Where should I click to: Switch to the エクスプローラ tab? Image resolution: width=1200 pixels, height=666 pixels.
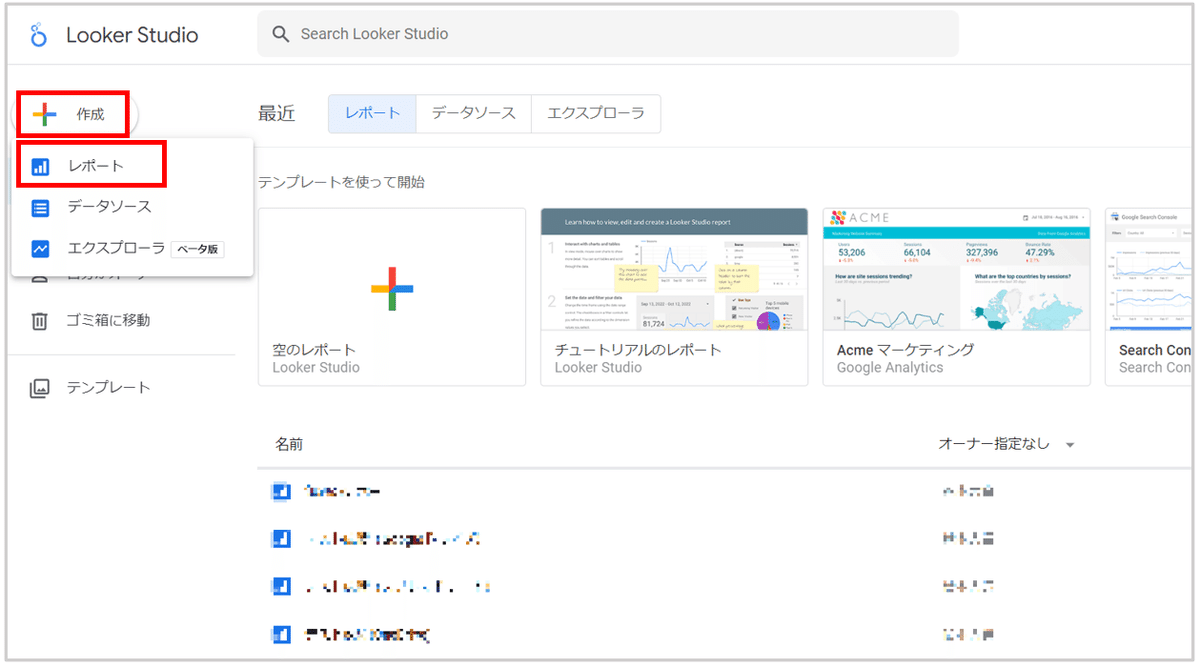coord(595,113)
